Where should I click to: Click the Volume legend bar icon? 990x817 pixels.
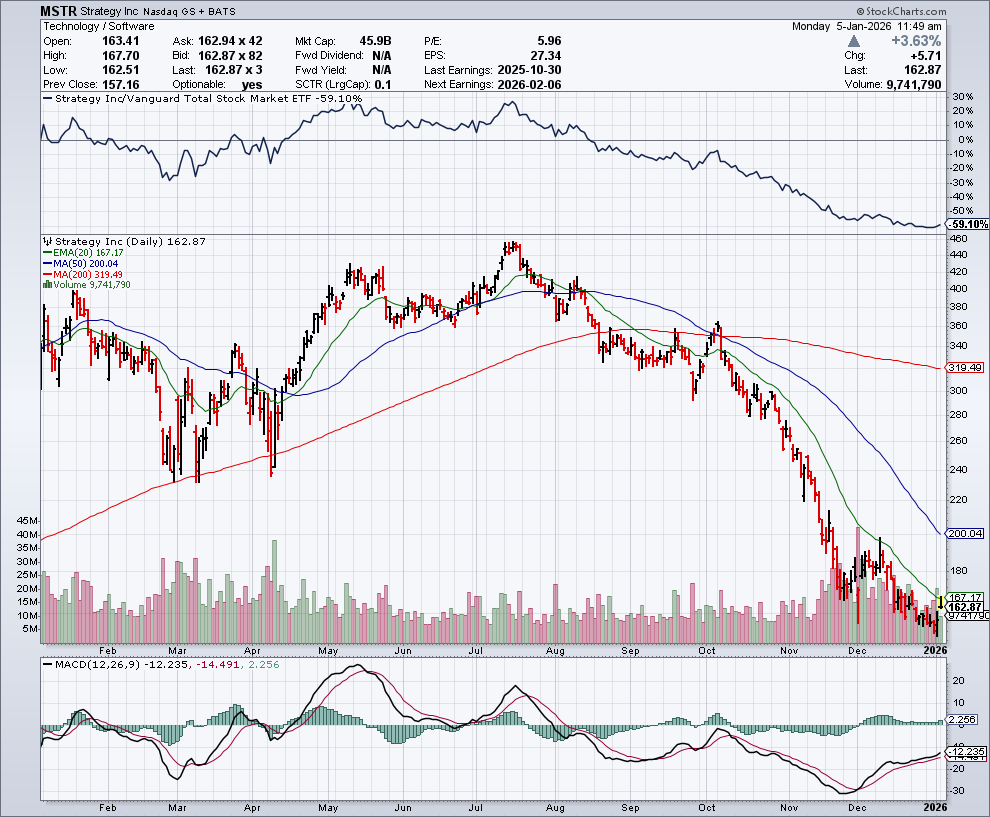(47, 285)
